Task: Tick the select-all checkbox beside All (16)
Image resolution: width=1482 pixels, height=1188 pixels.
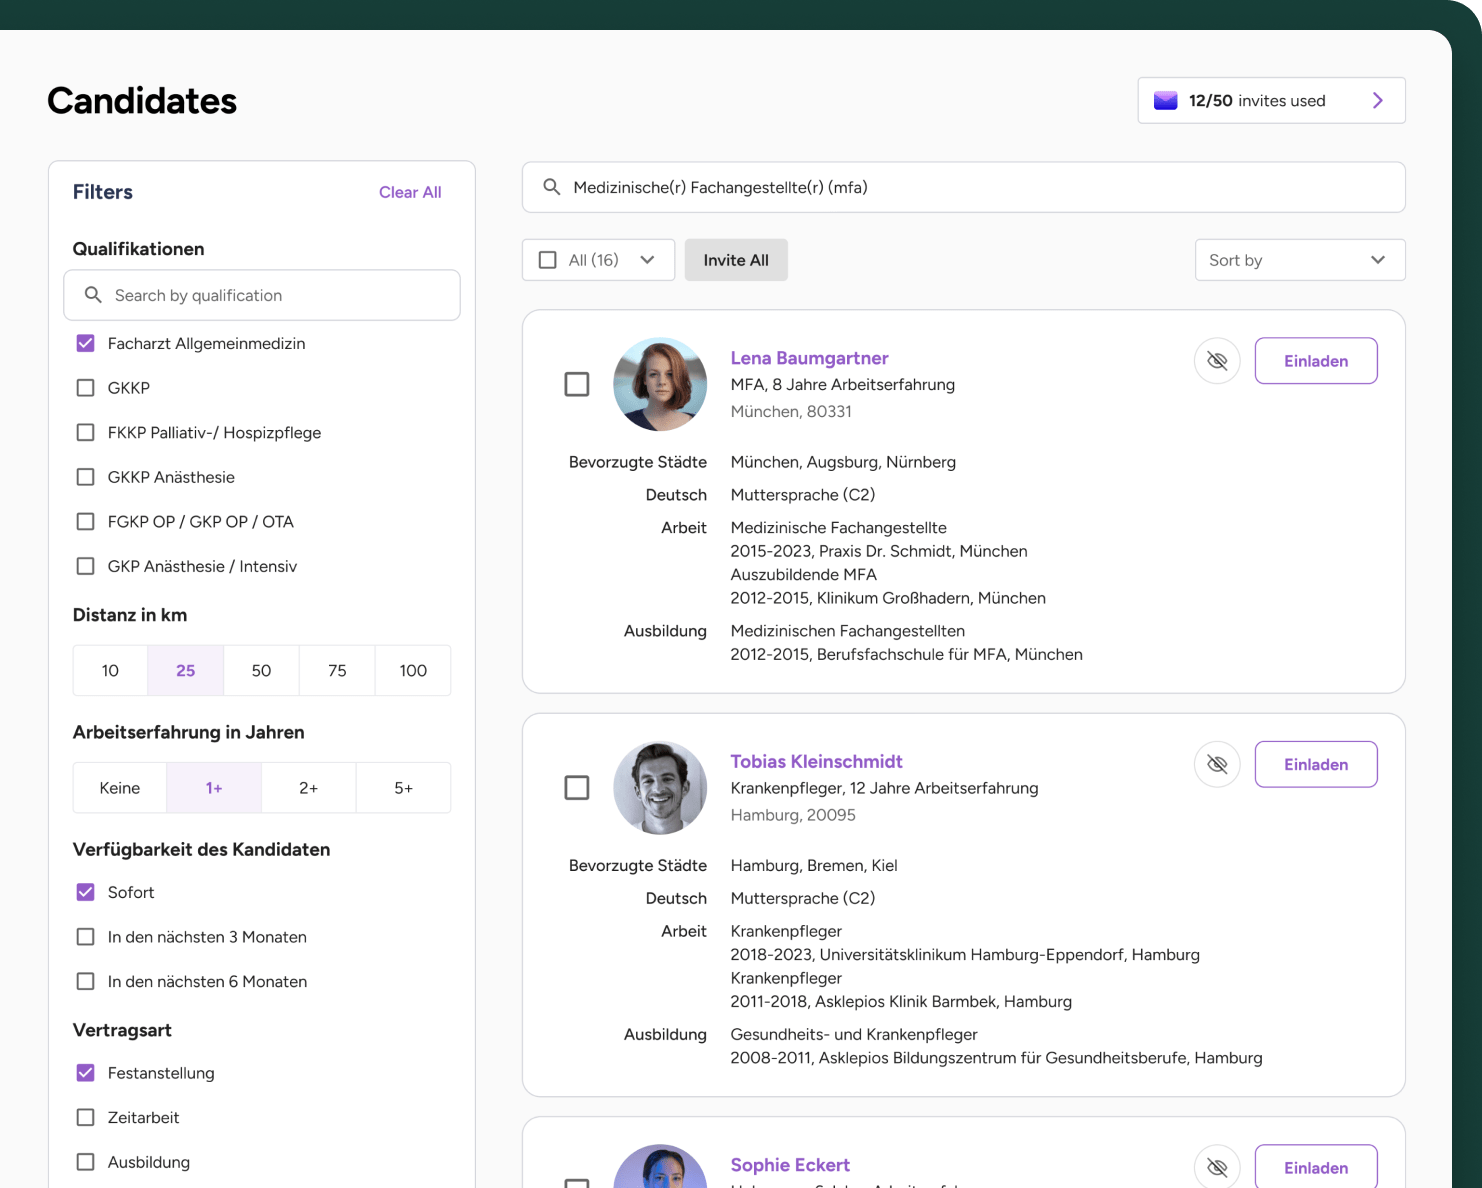Action: pos(548,260)
